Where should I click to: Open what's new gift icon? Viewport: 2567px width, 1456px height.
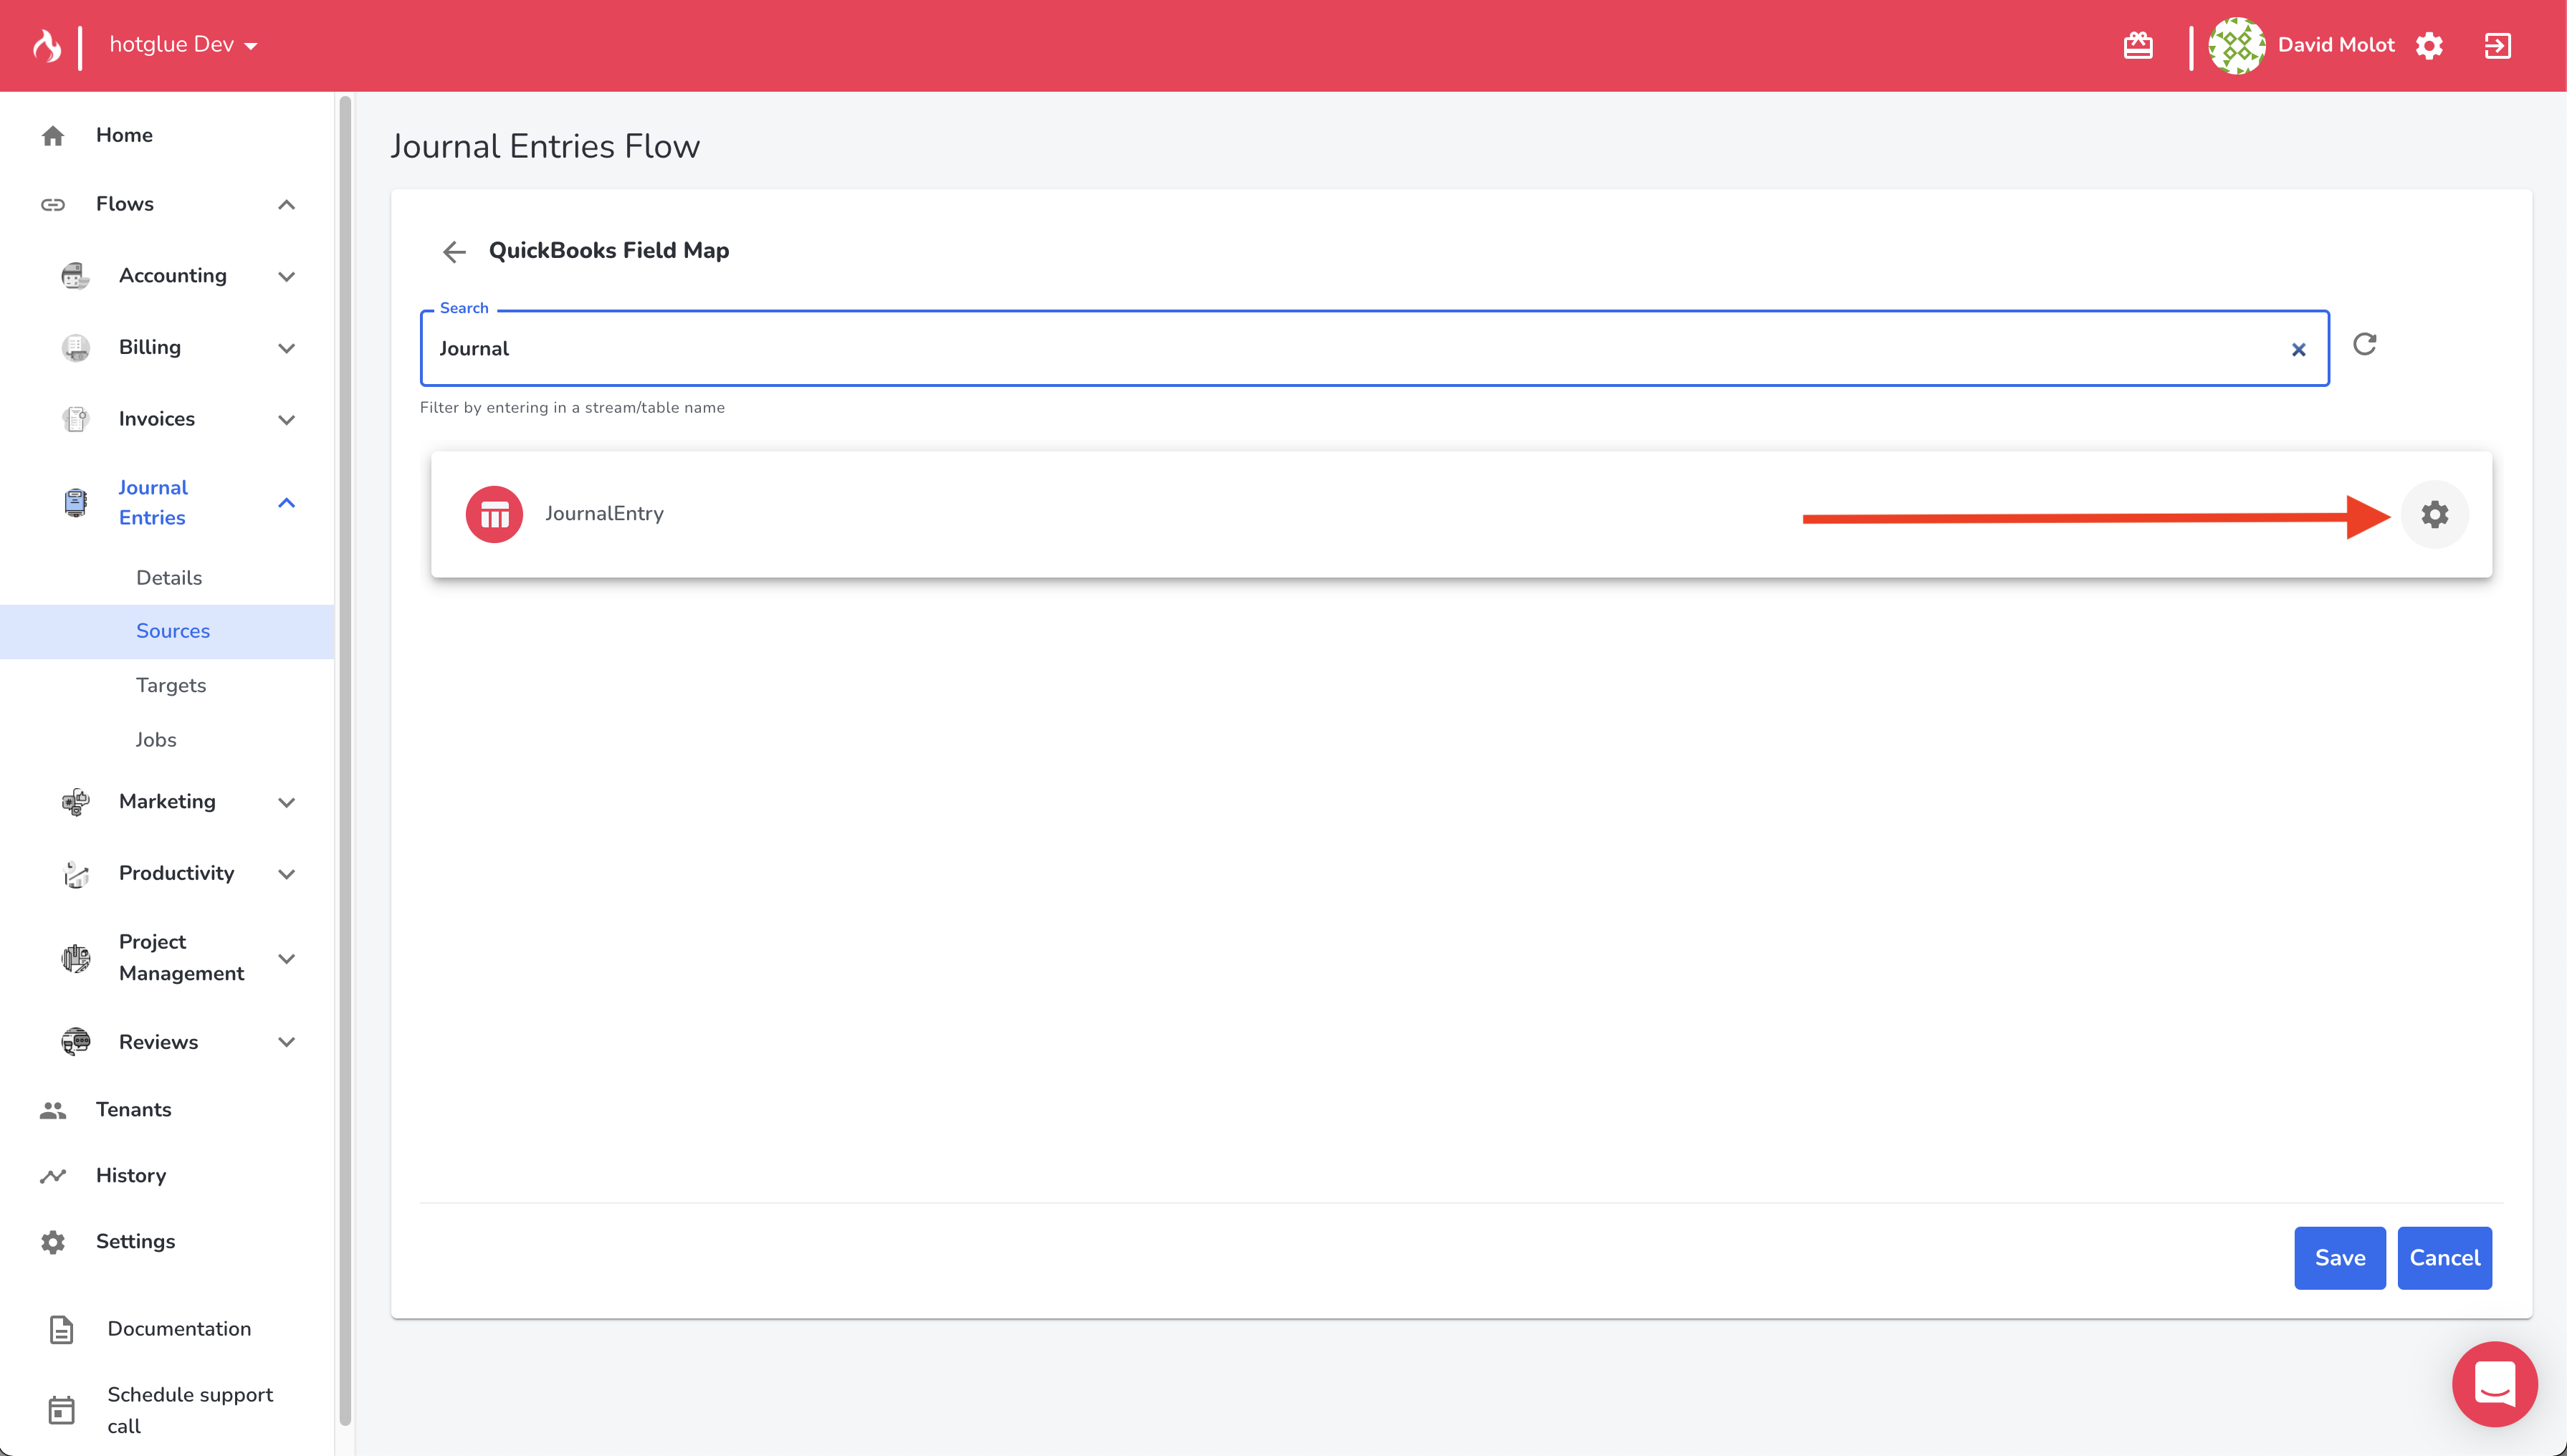[2138, 45]
